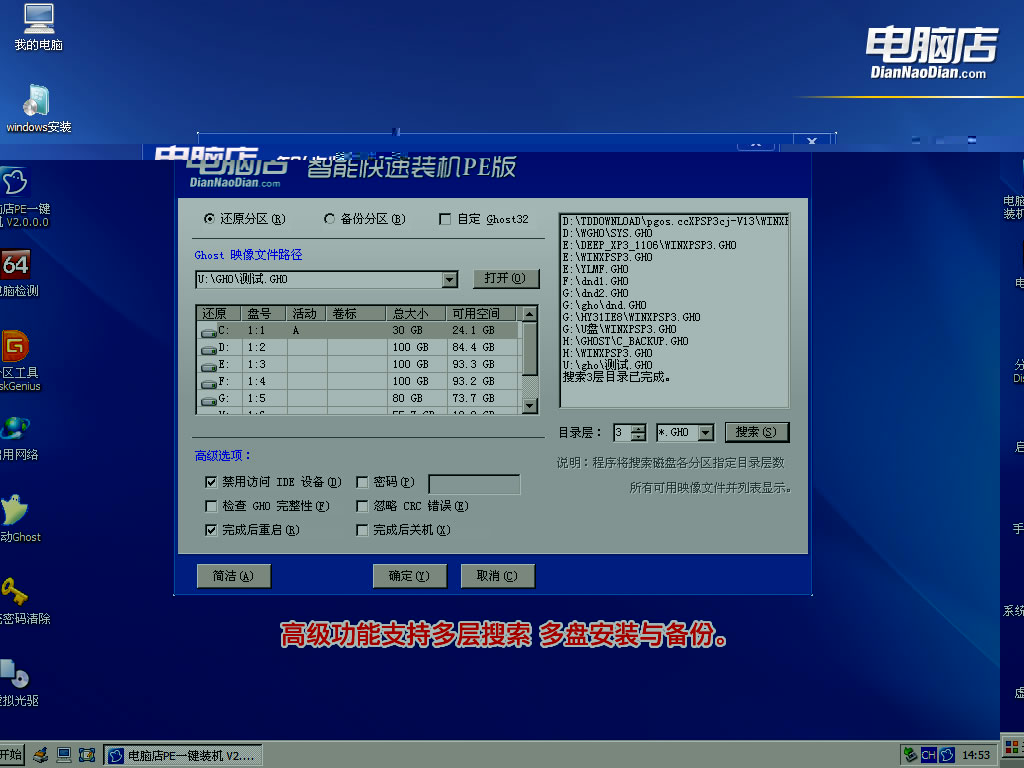Click the Open (打开) button
Image resolution: width=1024 pixels, height=768 pixels.
pyautogui.click(x=505, y=278)
